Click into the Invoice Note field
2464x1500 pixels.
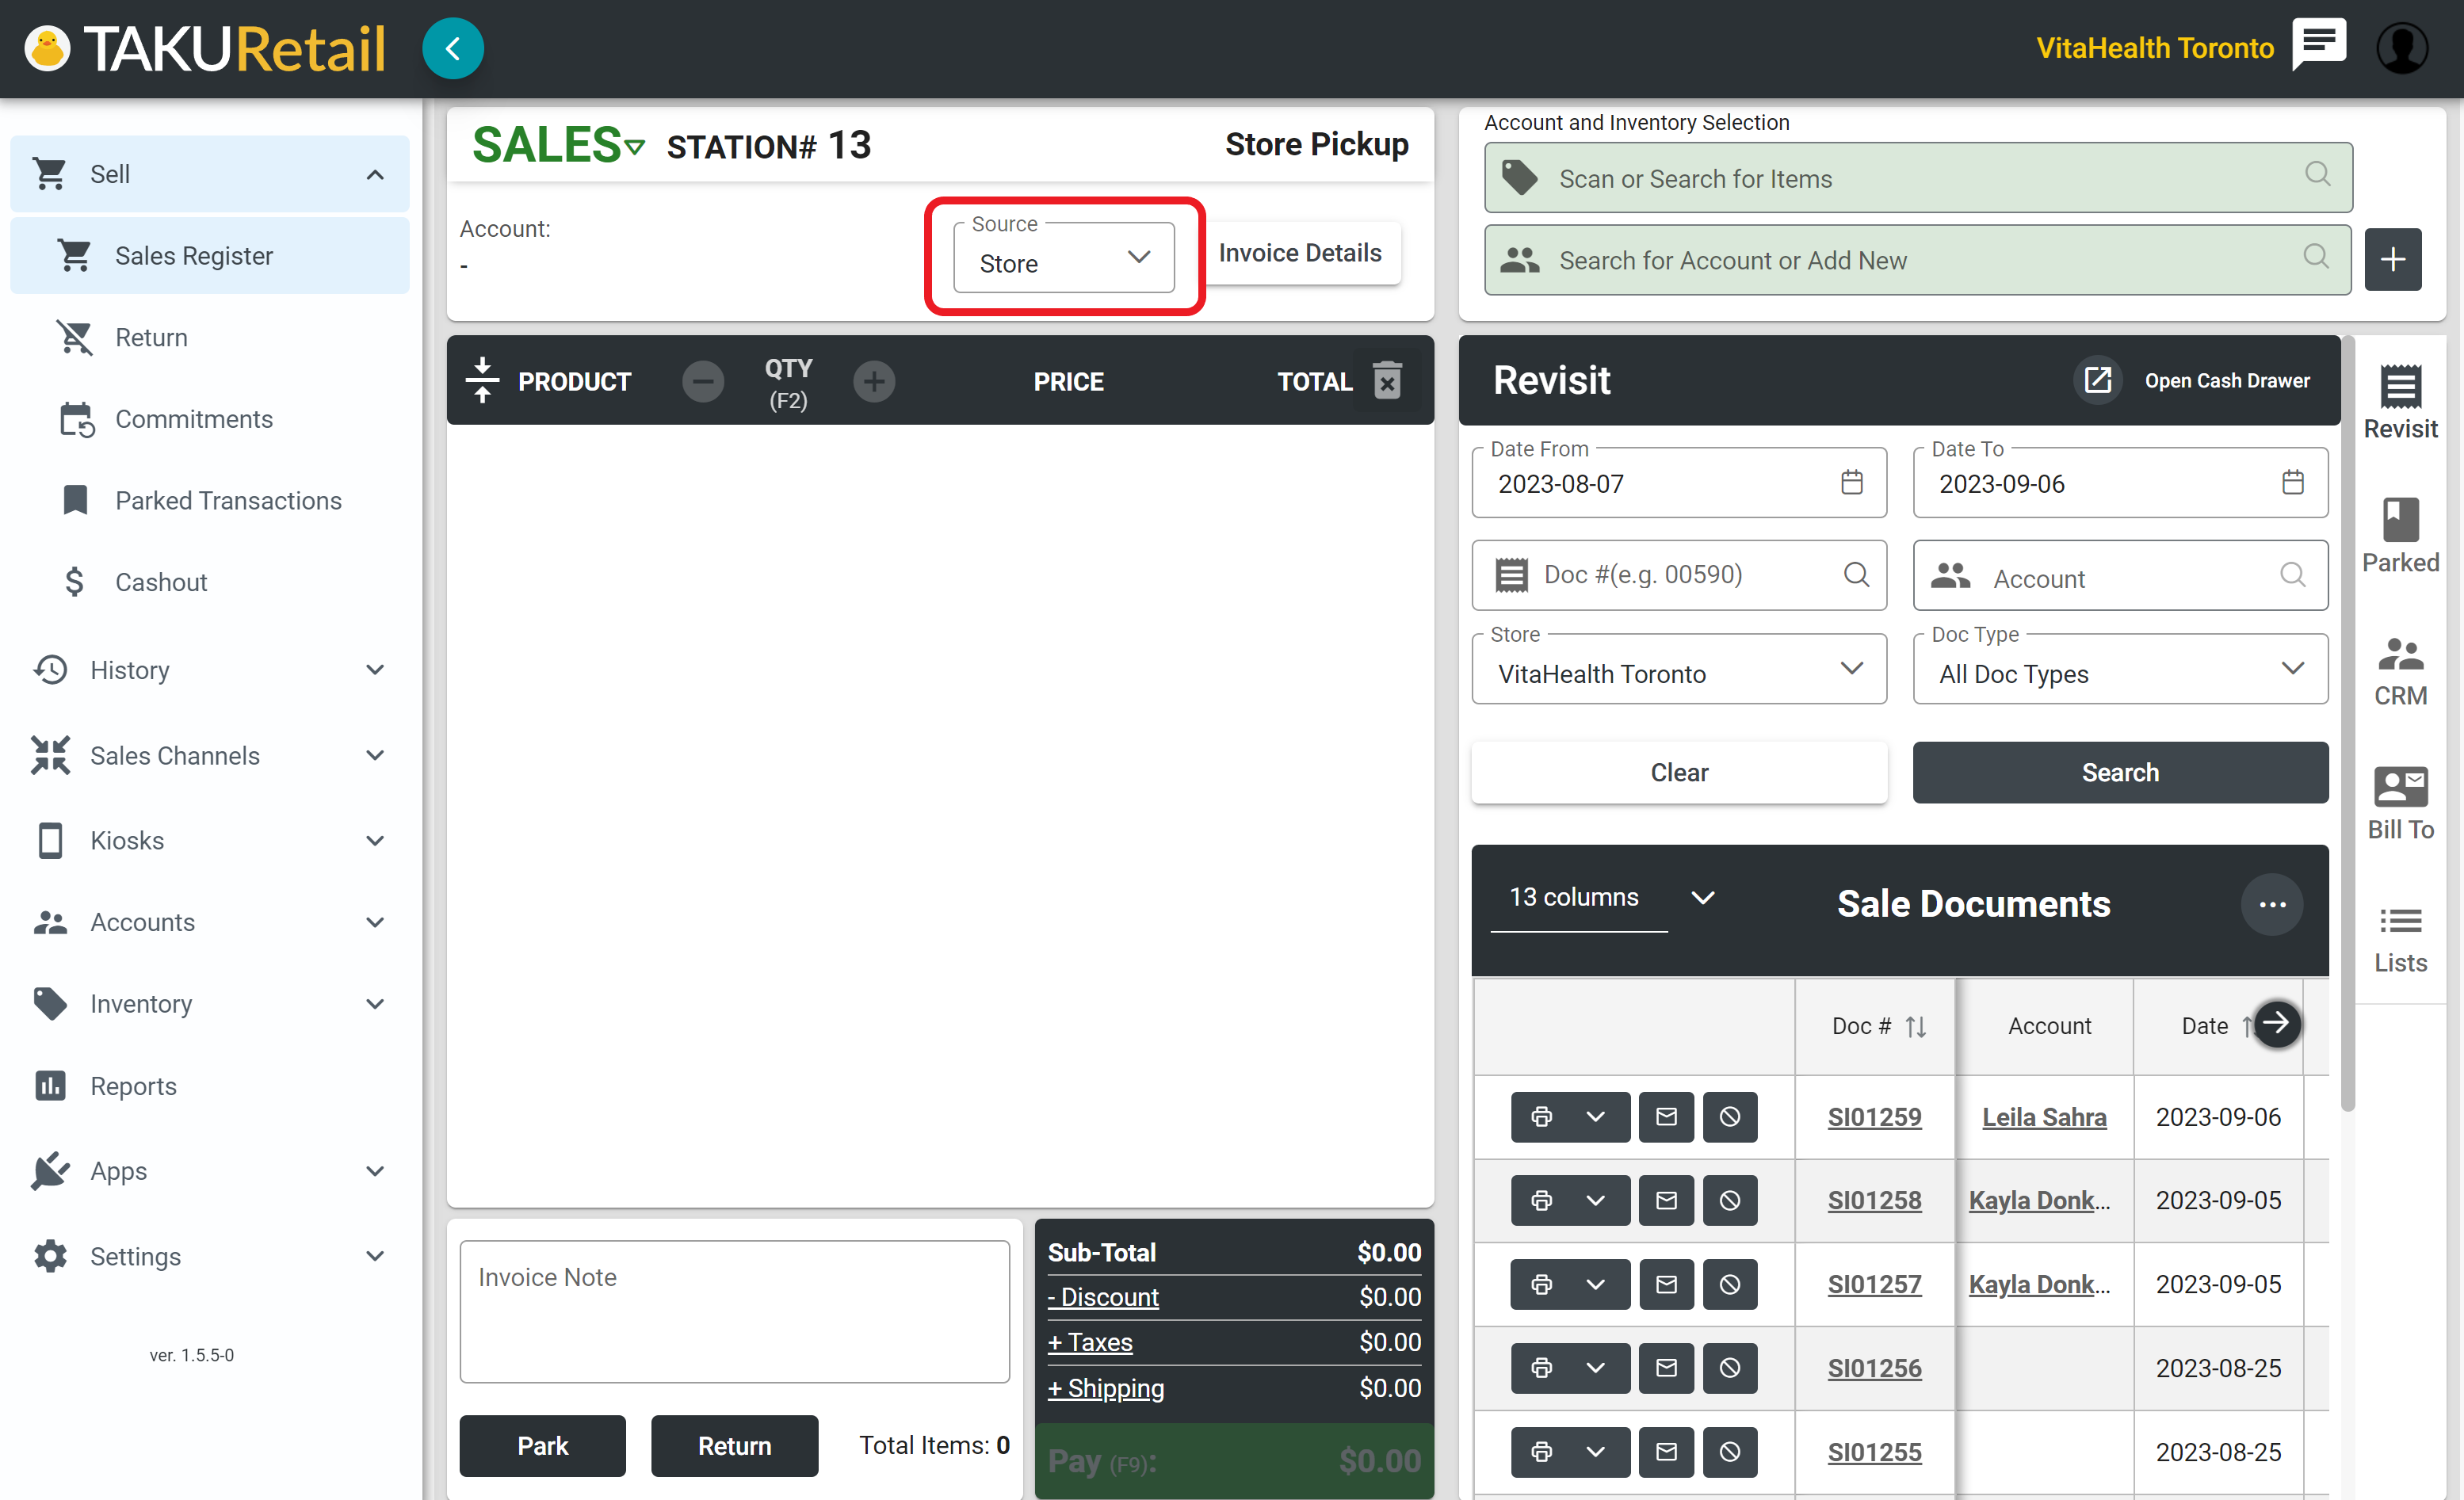tap(734, 1311)
